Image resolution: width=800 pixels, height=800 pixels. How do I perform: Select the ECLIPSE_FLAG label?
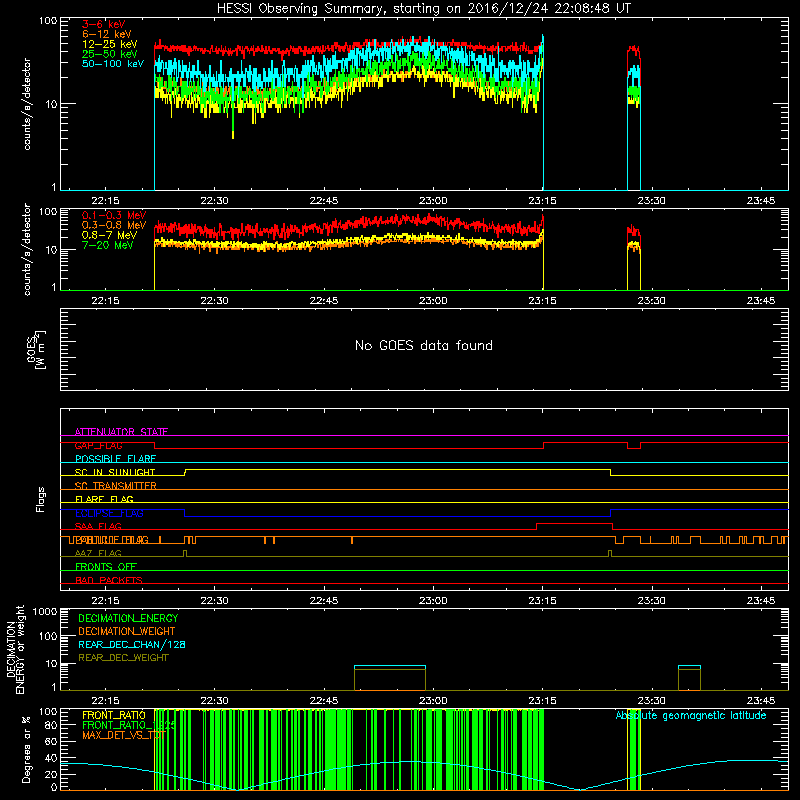109,513
